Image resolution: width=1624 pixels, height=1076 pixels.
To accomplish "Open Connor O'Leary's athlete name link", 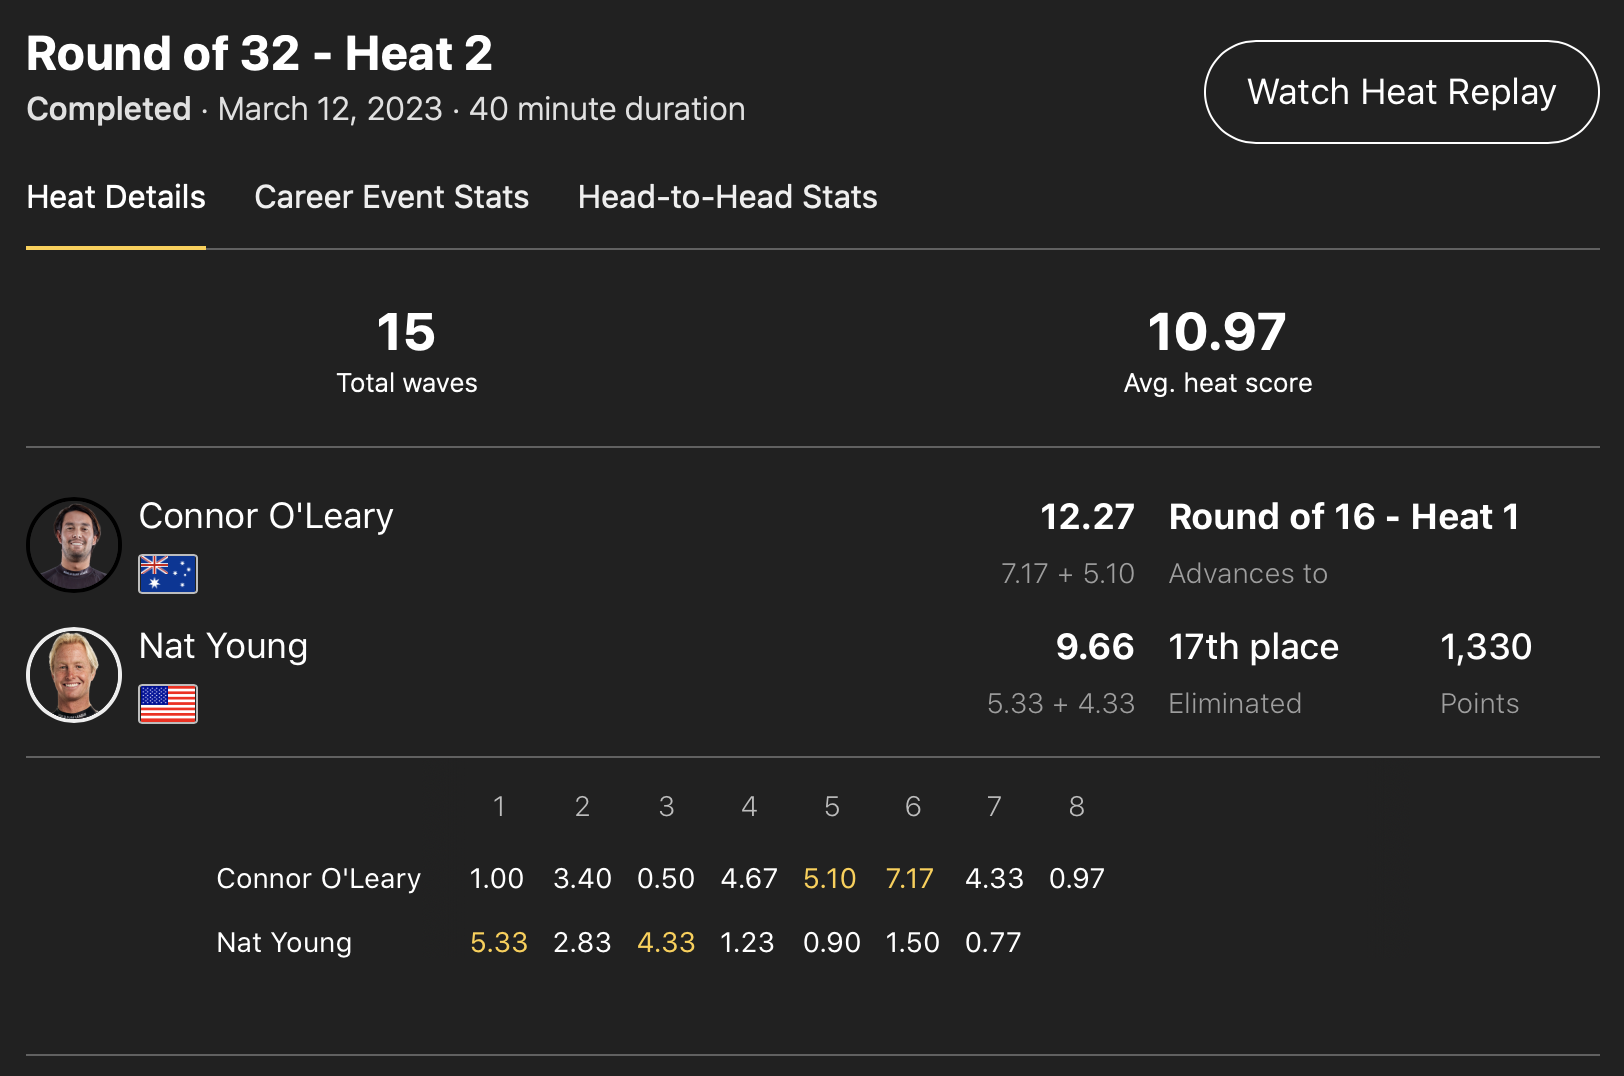I will 266,516.
